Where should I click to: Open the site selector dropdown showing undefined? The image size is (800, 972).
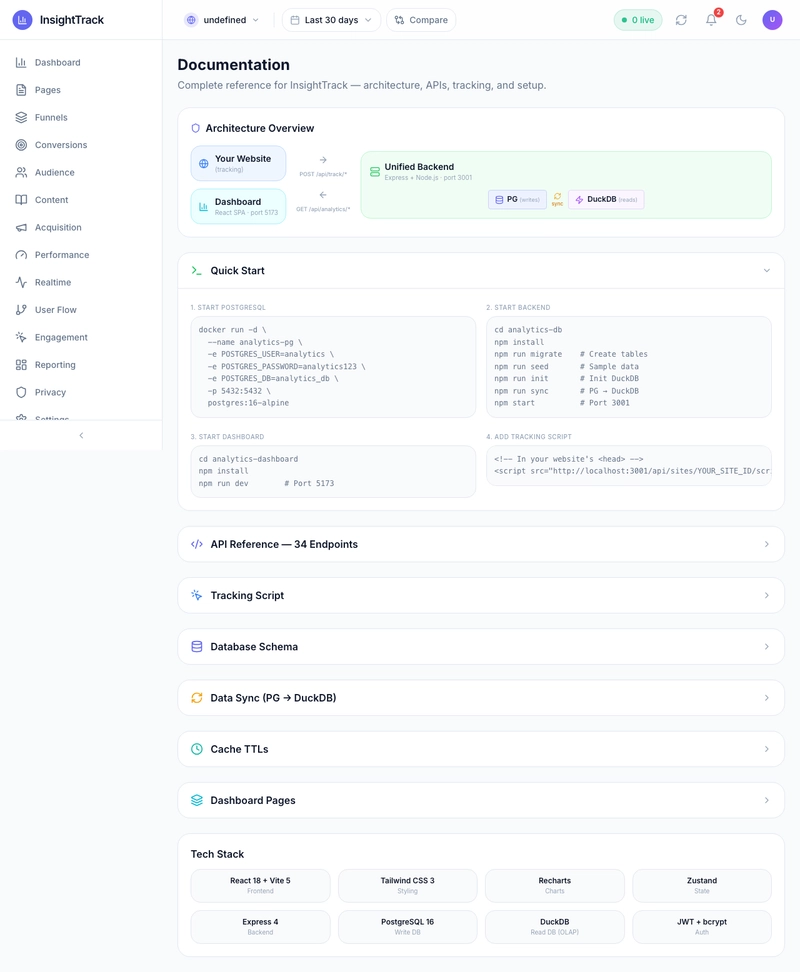coord(222,20)
